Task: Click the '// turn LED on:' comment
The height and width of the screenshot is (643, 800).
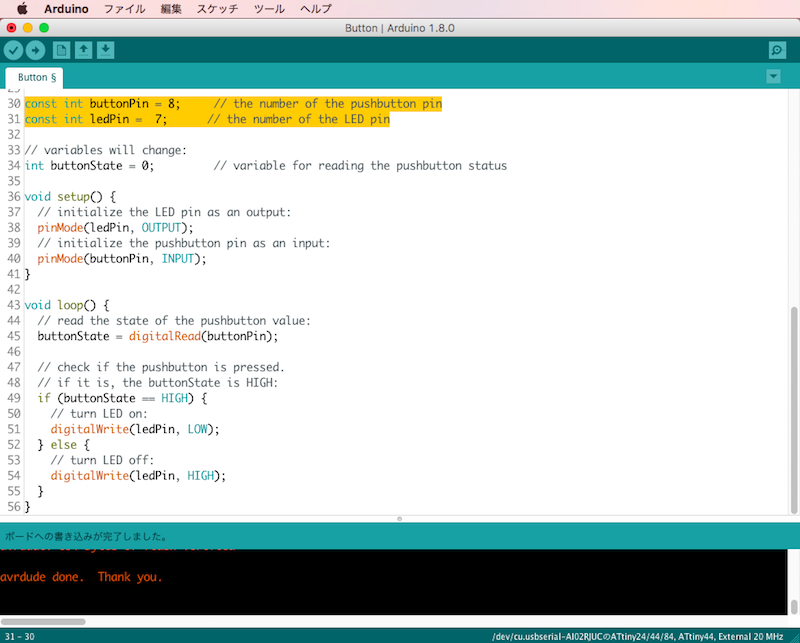Action: point(99,414)
